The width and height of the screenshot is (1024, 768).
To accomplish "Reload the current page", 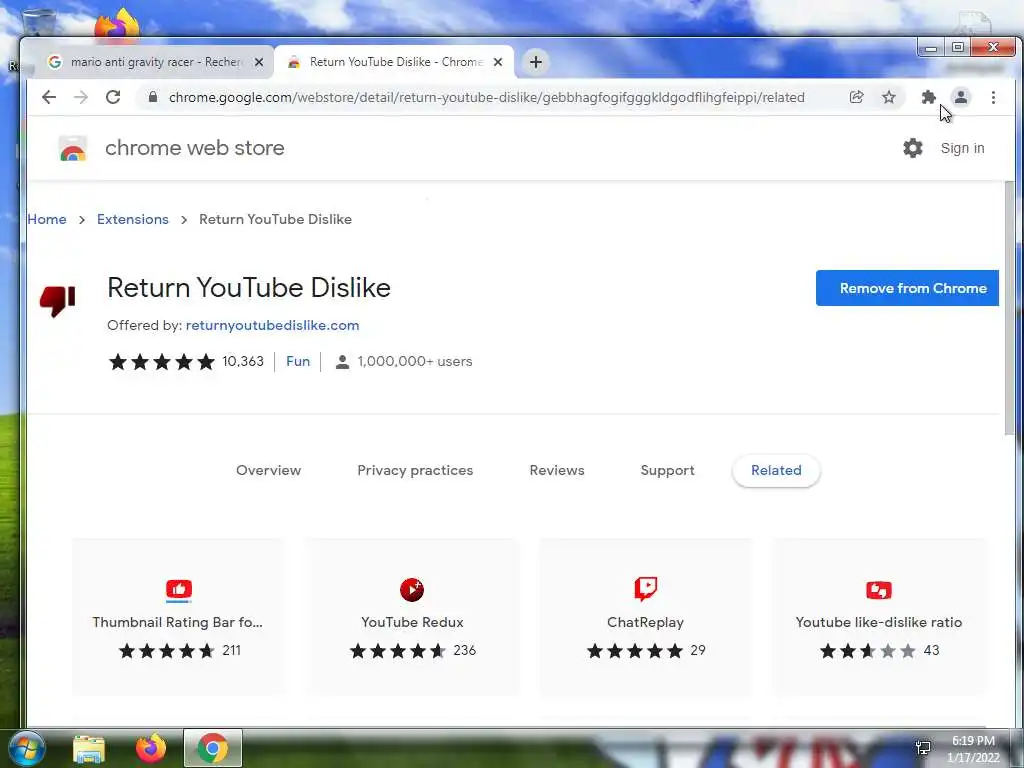I will point(113,97).
